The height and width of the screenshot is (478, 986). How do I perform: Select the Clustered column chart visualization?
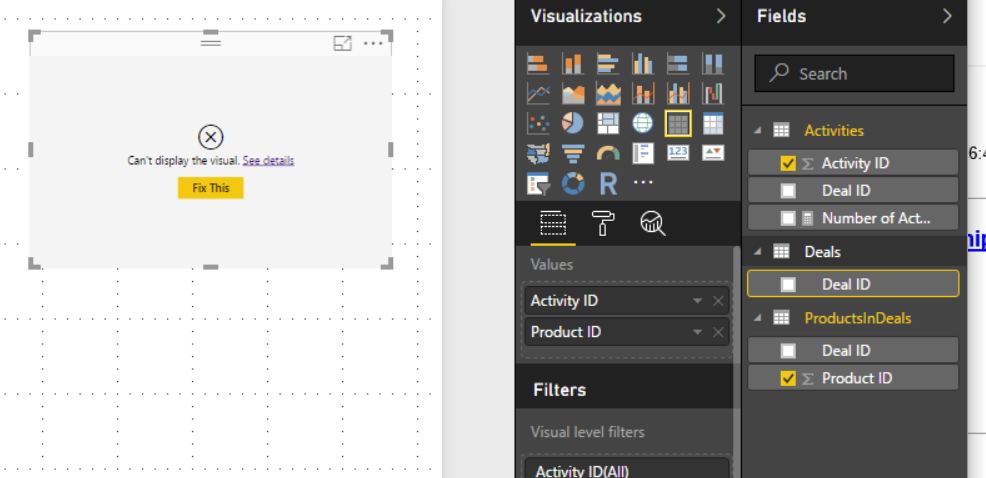643,64
